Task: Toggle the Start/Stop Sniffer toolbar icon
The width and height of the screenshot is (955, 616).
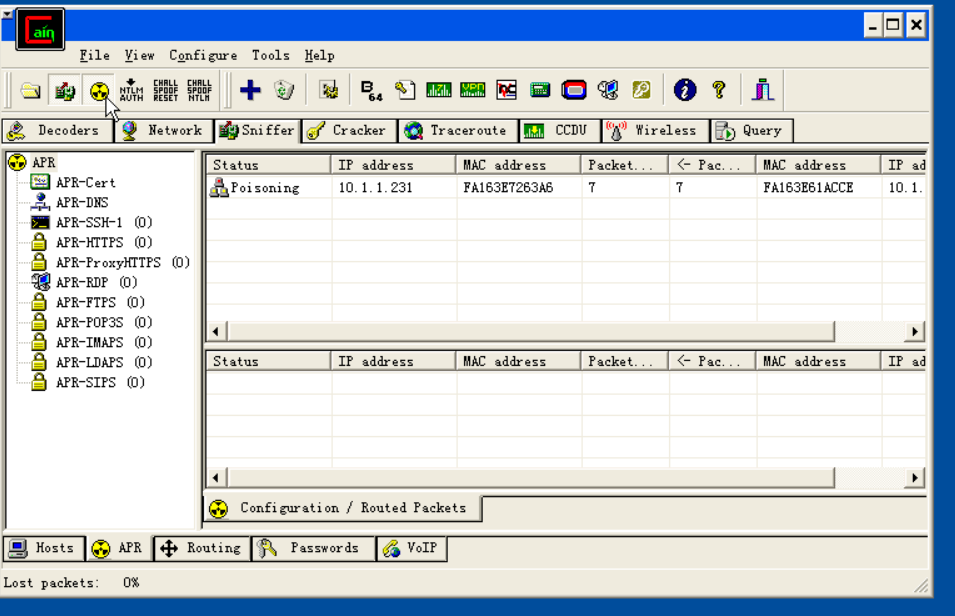Action: click(x=65, y=91)
